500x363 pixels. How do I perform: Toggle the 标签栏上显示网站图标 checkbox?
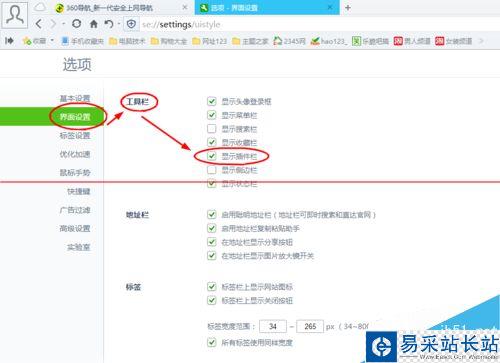212,286
